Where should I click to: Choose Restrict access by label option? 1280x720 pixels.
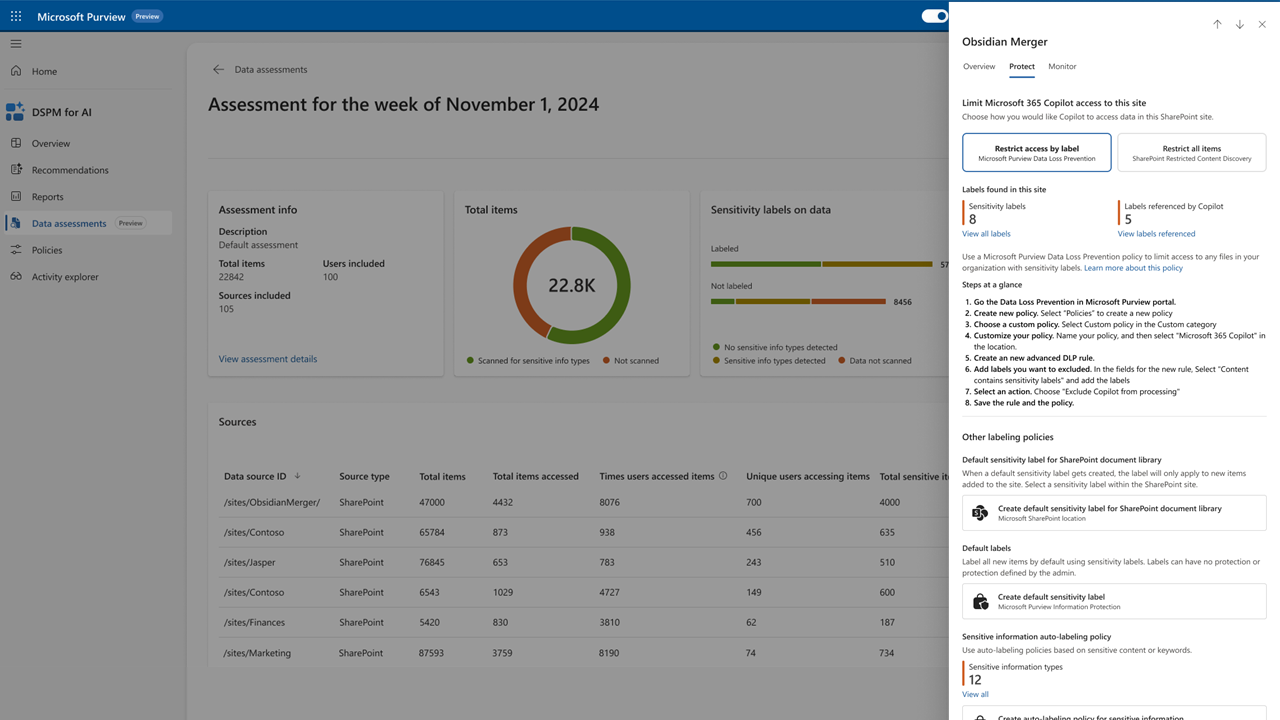(1037, 153)
